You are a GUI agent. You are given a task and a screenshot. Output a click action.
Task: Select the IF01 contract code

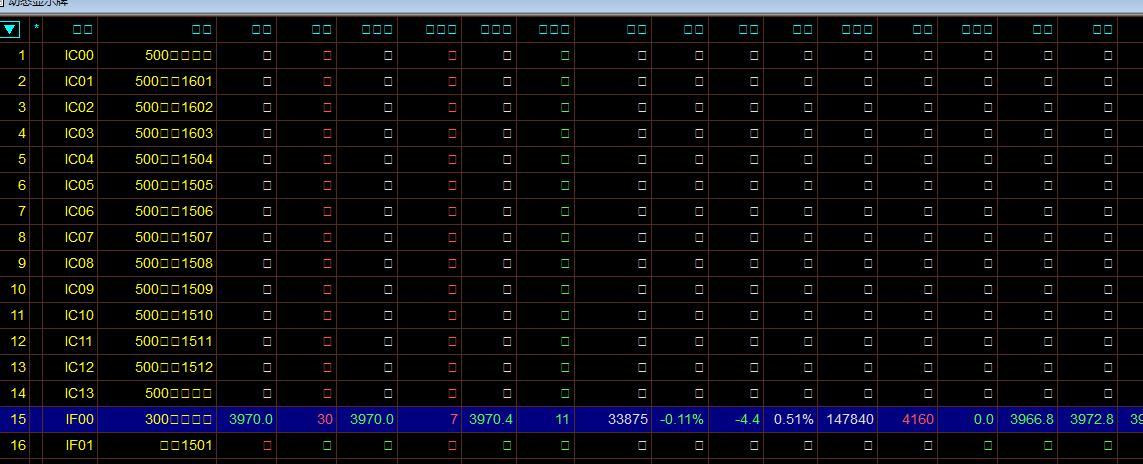pos(78,445)
